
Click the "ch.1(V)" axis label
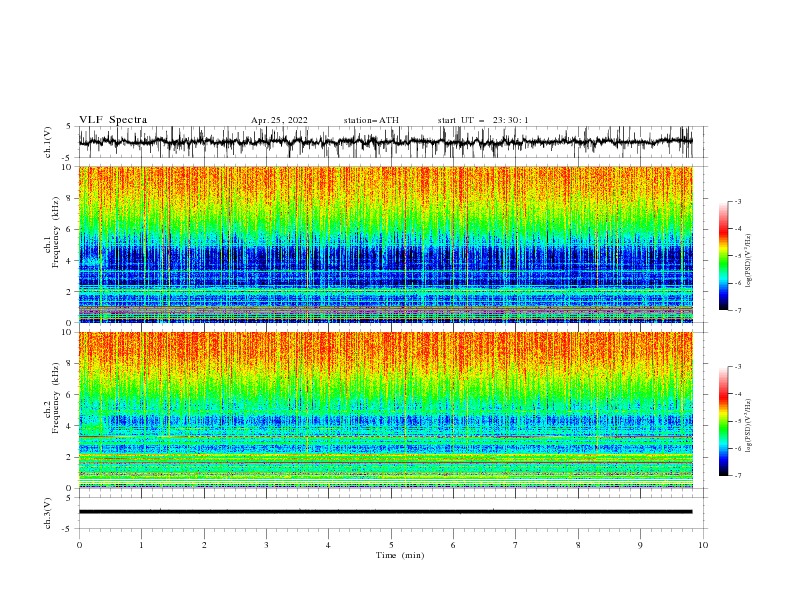click(48, 142)
